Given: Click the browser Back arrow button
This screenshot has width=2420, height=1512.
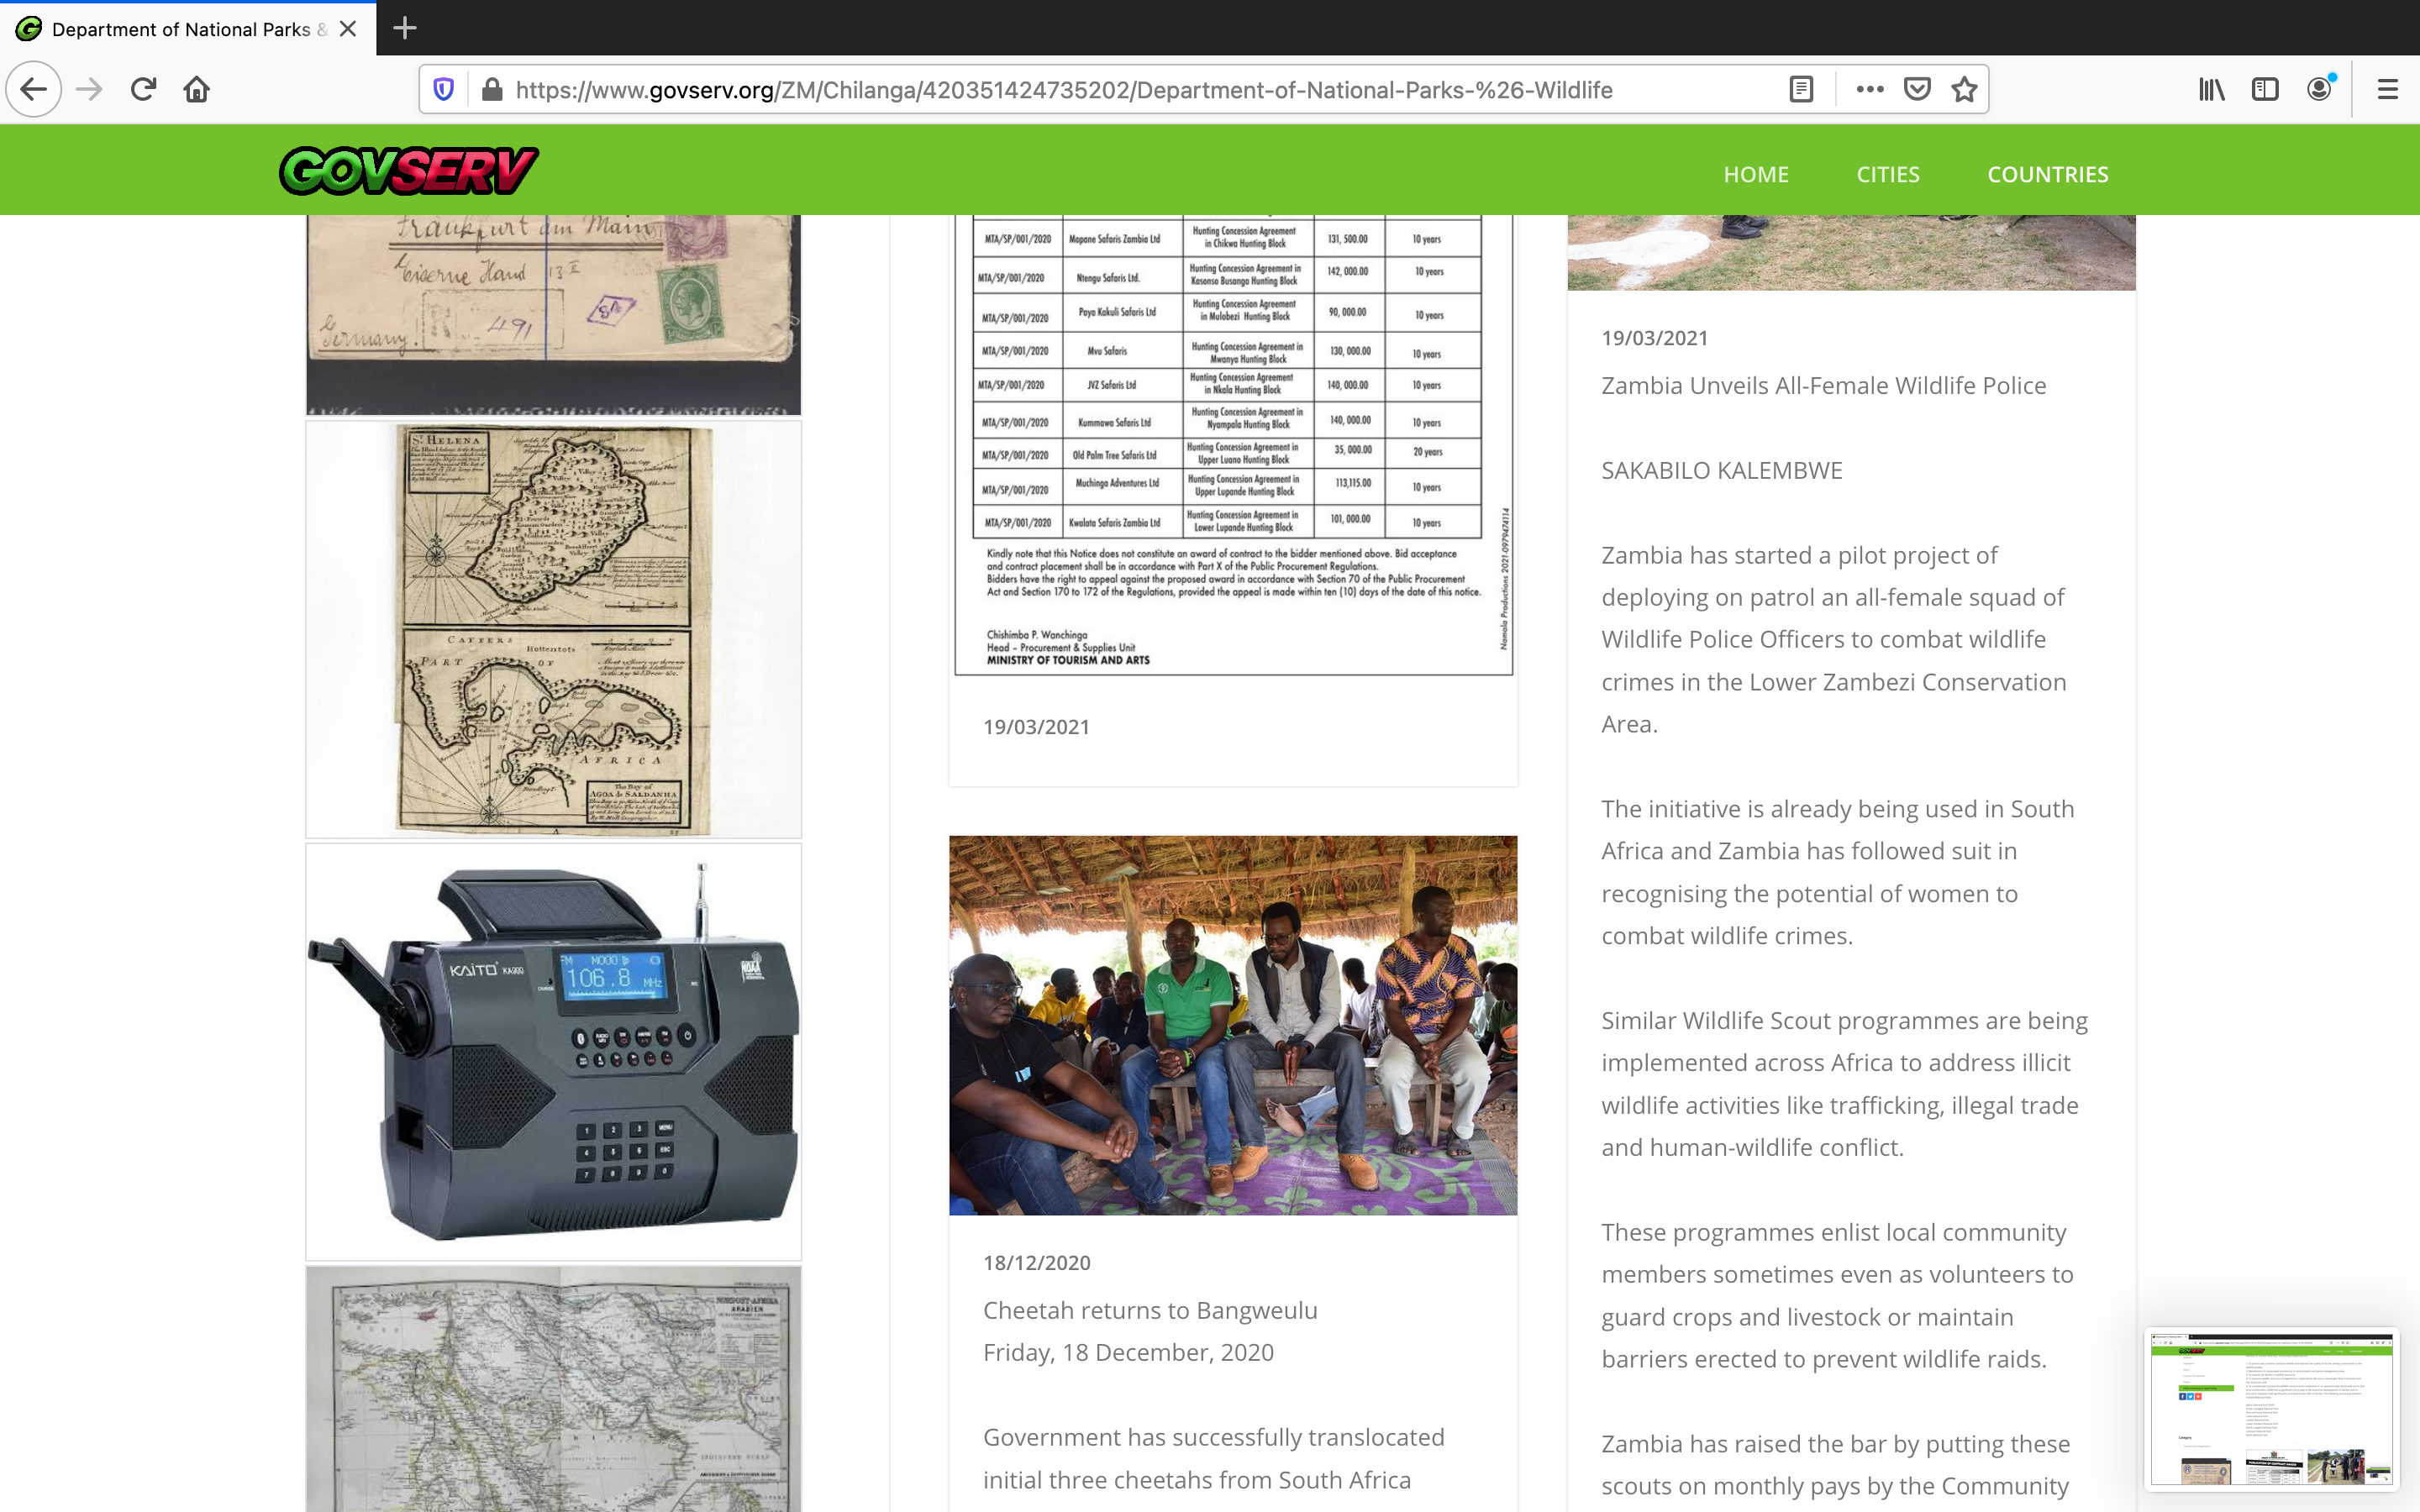Looking at the screenshot, I should [x=33, y=90].
